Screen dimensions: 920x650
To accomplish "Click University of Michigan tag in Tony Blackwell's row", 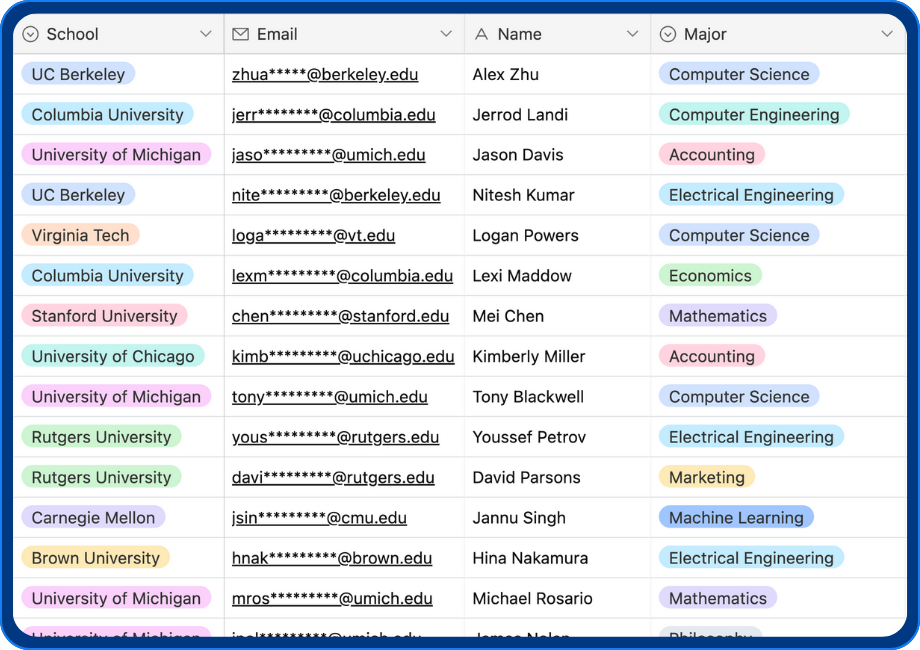I will (x=116, y=397).
